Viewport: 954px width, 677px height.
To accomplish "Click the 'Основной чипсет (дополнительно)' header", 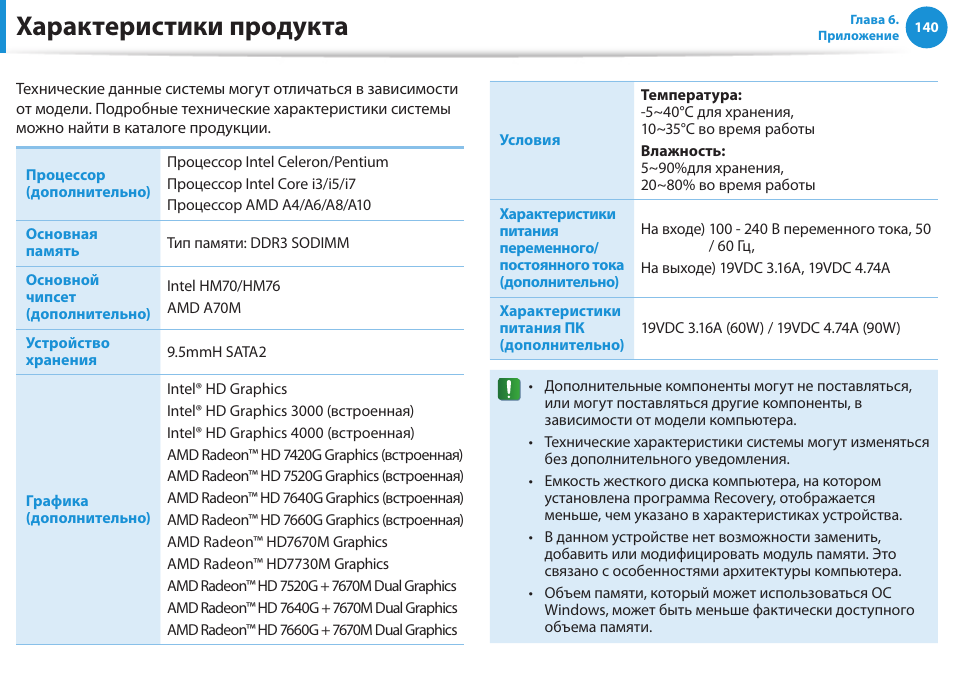I will (x=88, y=297).
